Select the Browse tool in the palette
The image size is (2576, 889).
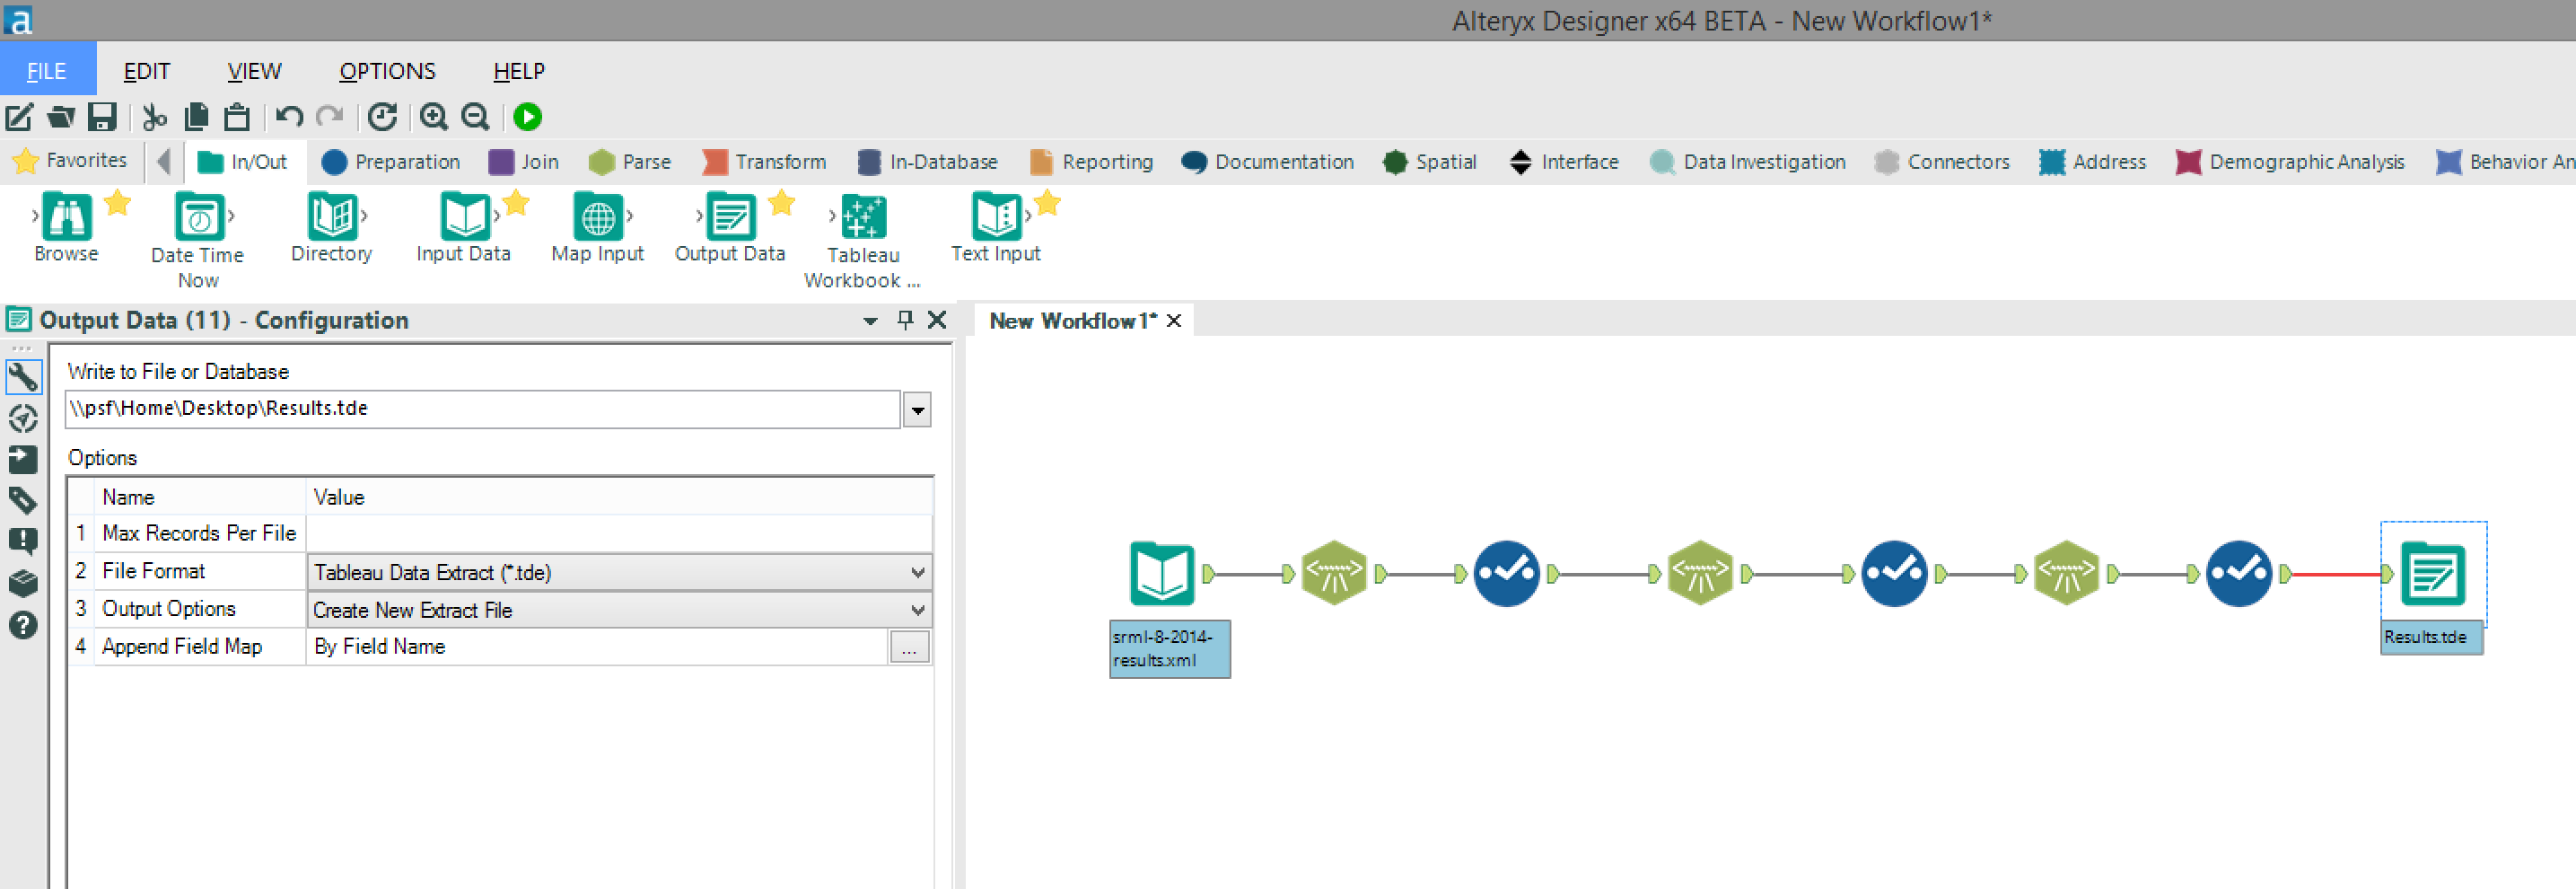tap(66, 227)
